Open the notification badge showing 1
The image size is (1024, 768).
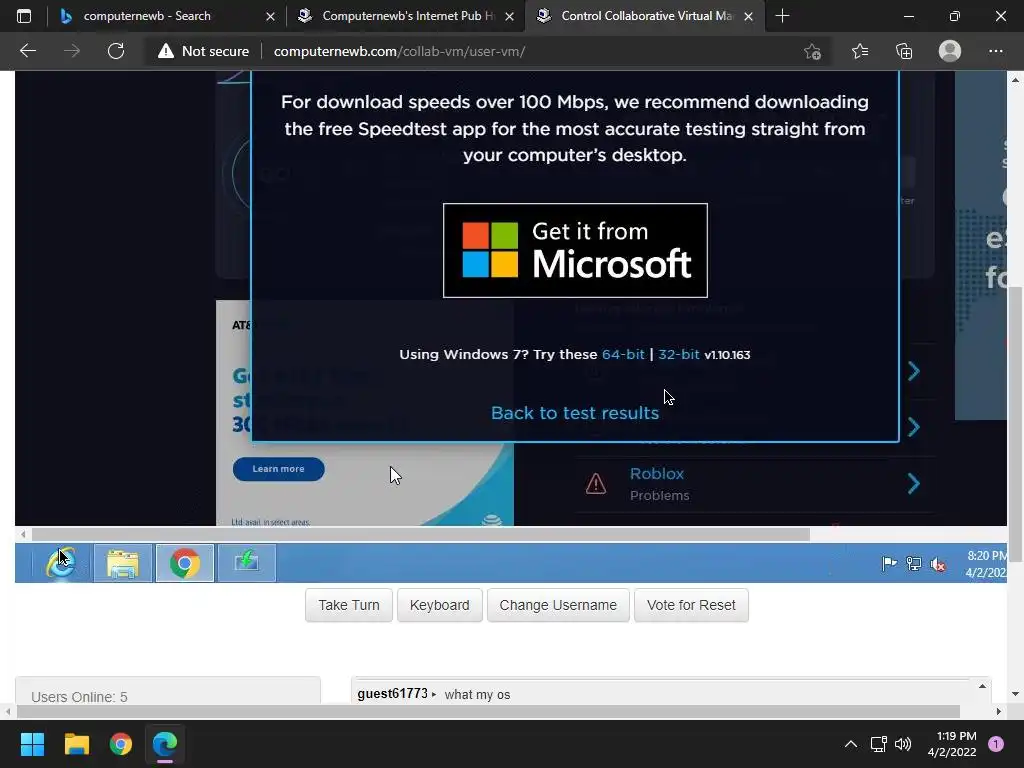tap(996, 744)
